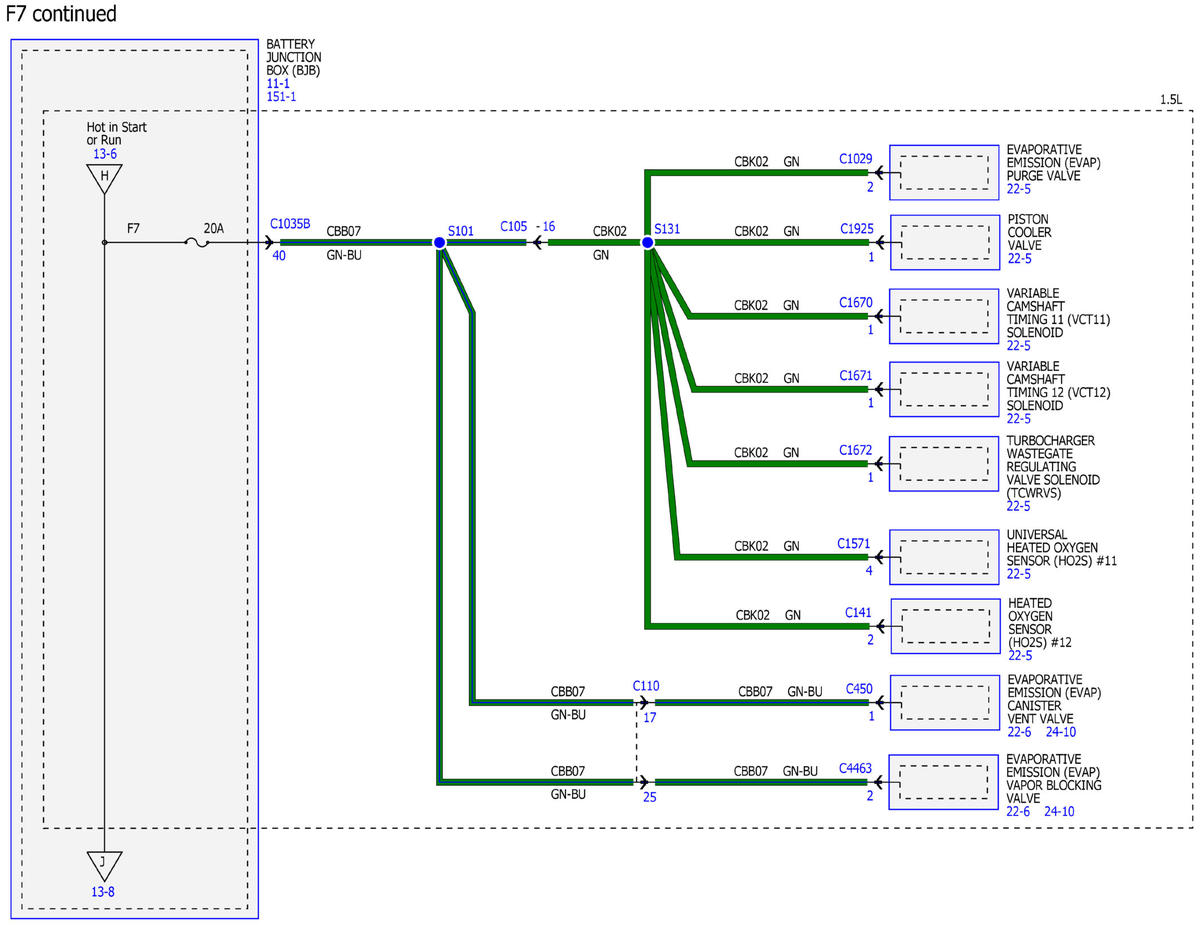
Task: Click the HO2S #12 sensor component box
Action: pyautogui.click(x=943, y=627)
